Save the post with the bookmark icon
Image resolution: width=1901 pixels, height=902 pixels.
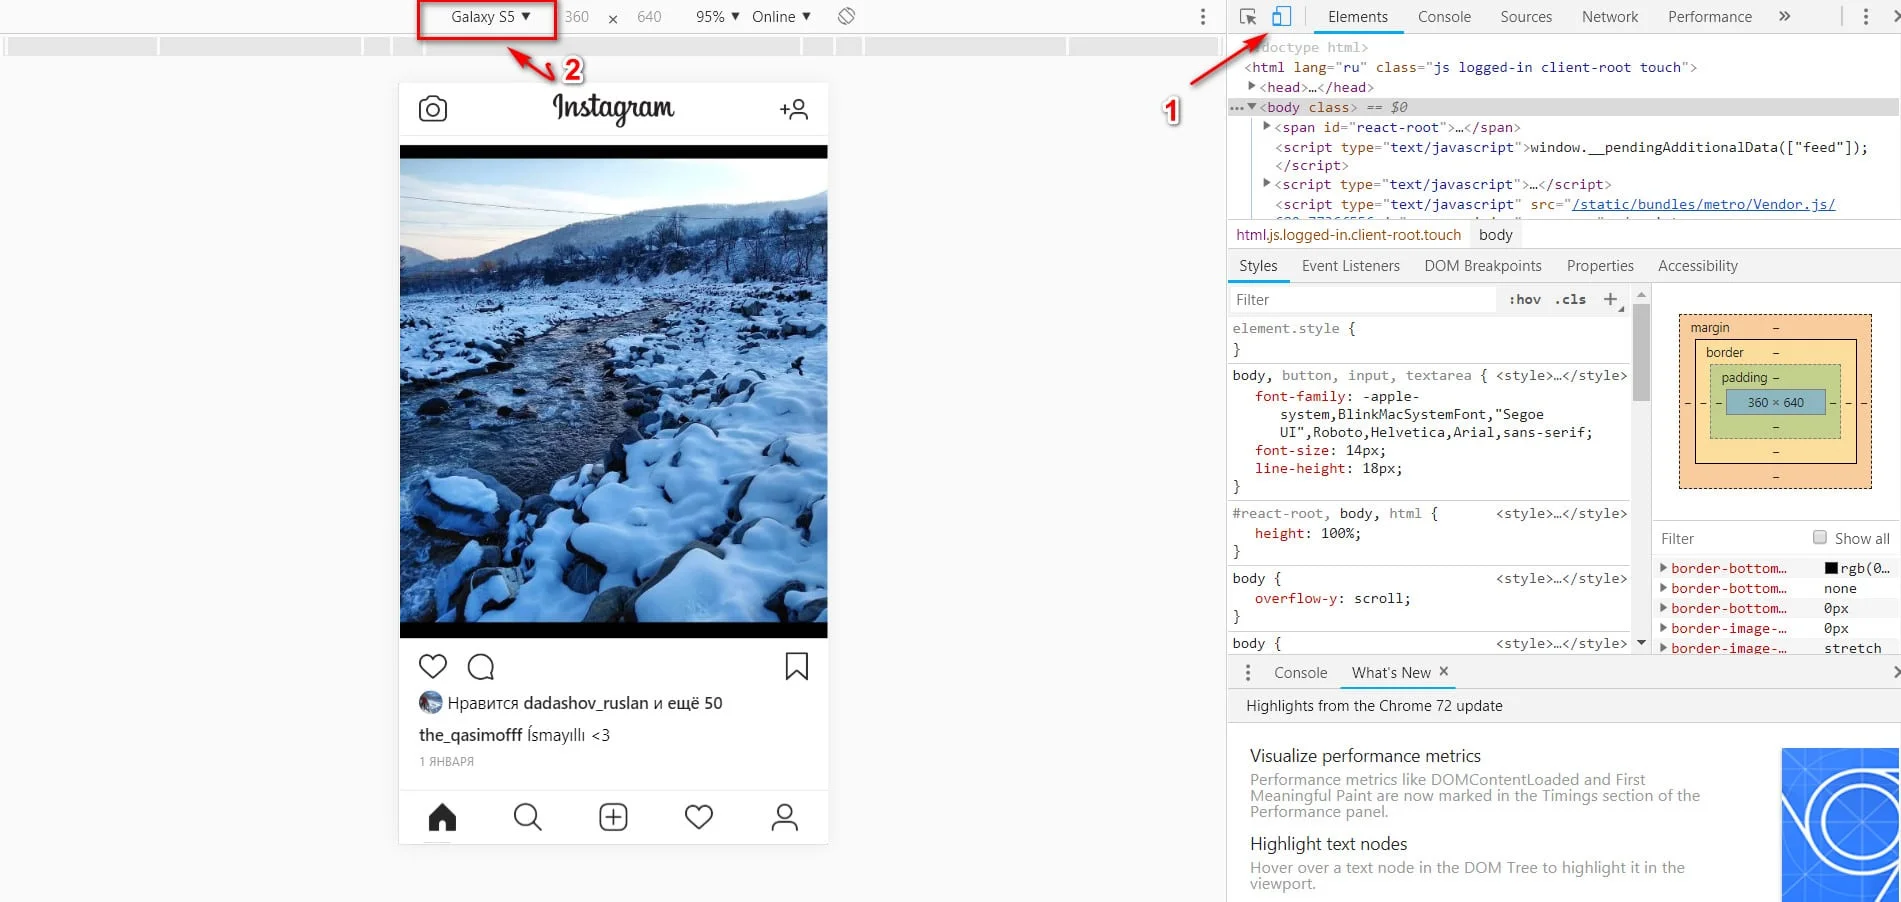(x=797, y=666)
